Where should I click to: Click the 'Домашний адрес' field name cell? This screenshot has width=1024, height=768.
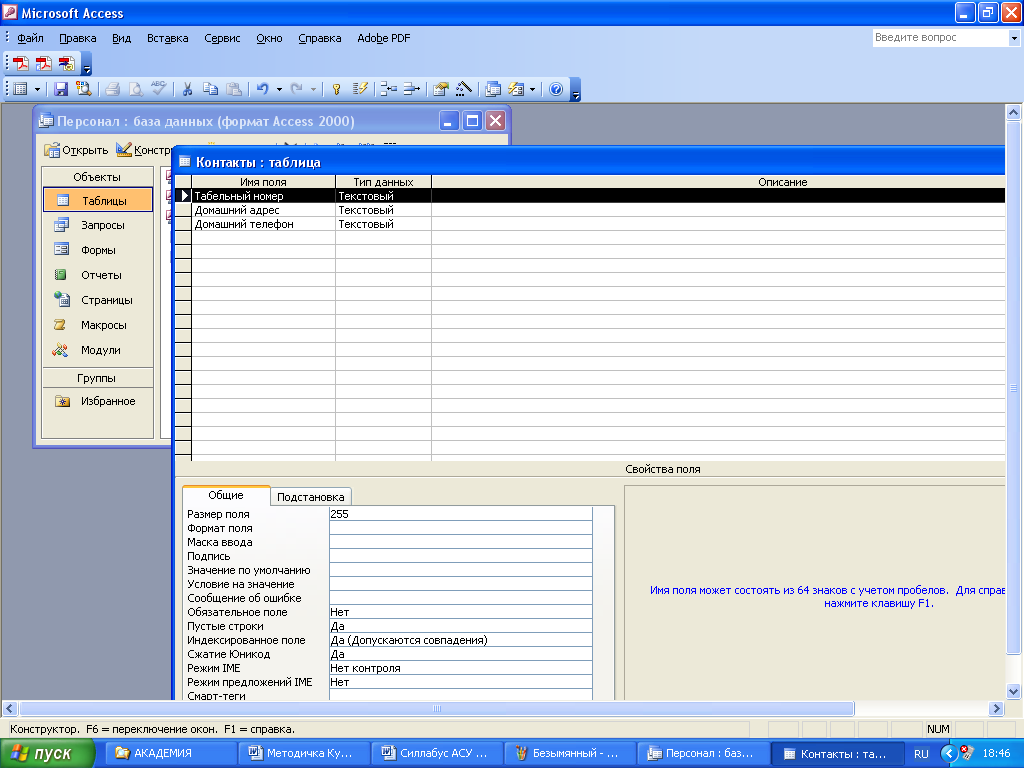(263, 210)
